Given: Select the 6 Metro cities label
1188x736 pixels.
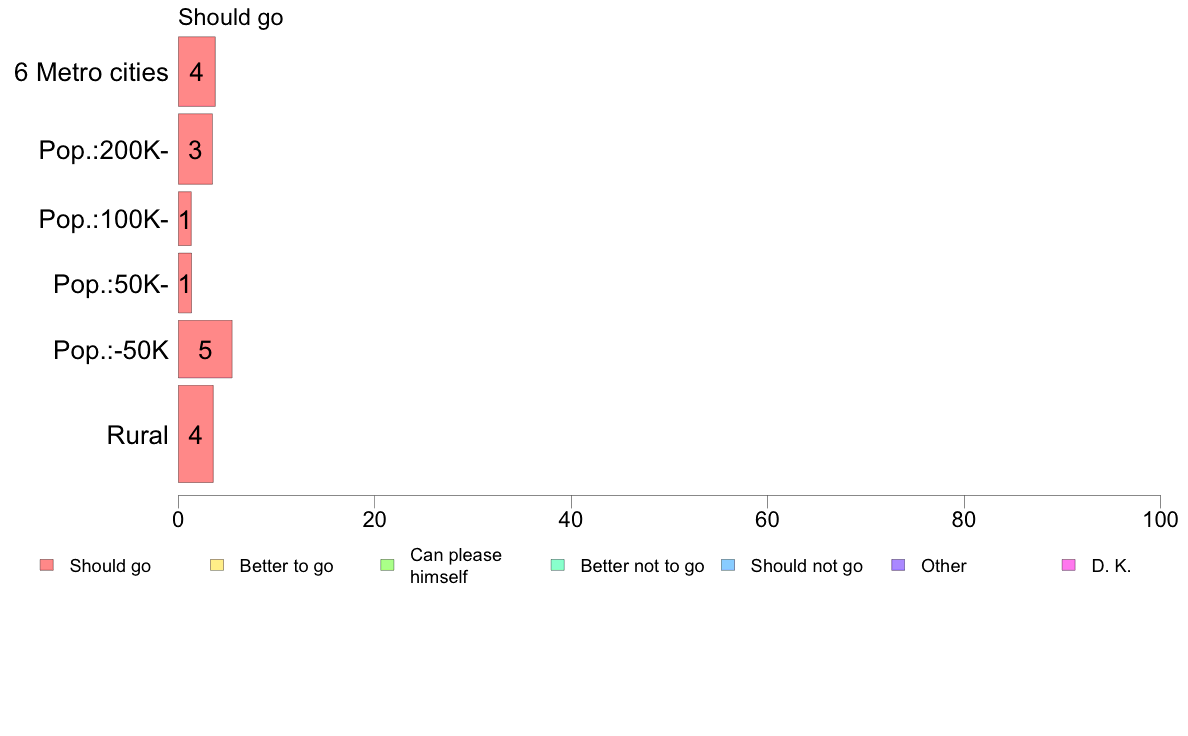Looking at the screenshot, I should click(91, 73).
